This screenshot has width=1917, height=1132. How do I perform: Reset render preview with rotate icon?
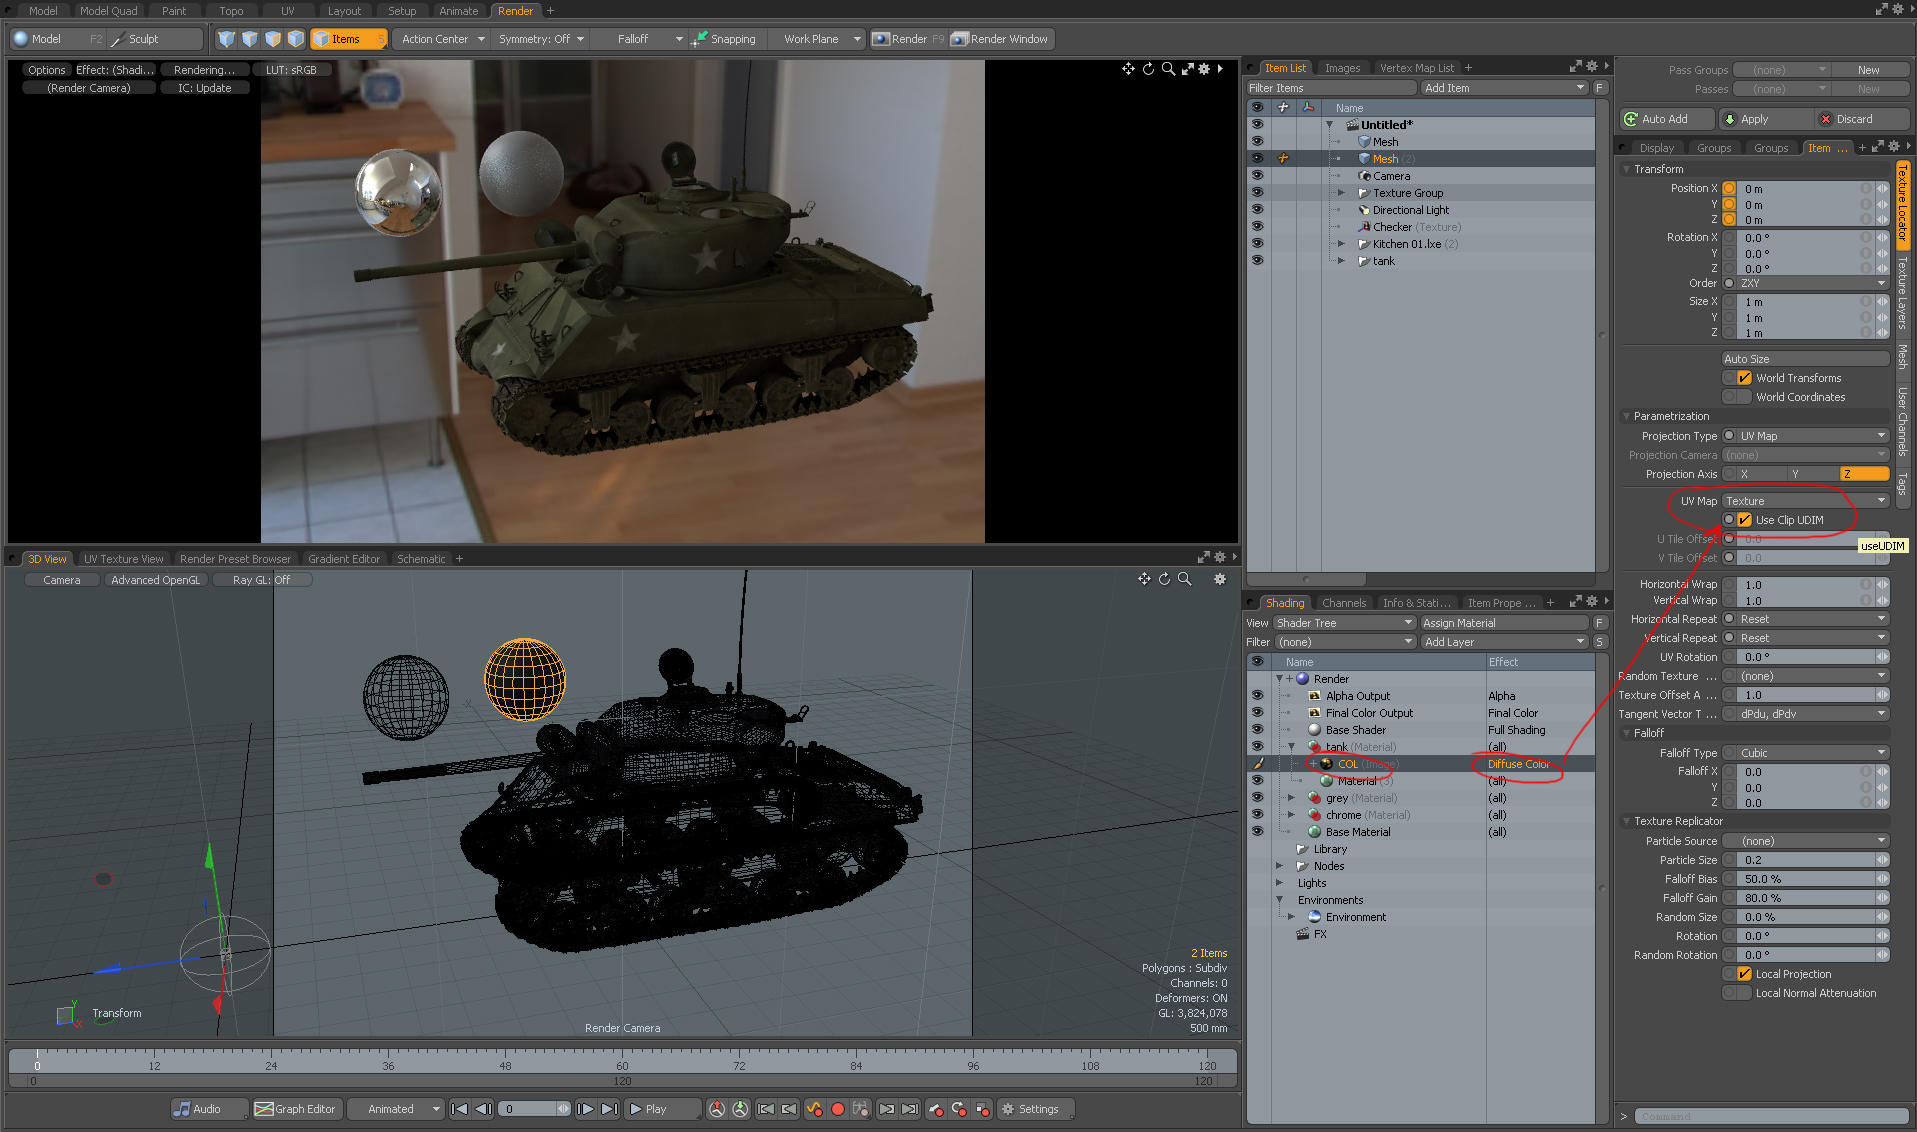(x=1148, y=69)
